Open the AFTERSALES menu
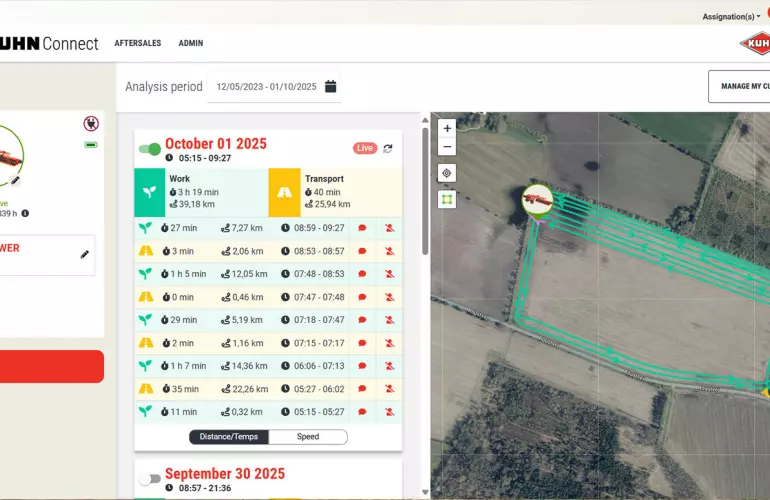 pos(137,44)
